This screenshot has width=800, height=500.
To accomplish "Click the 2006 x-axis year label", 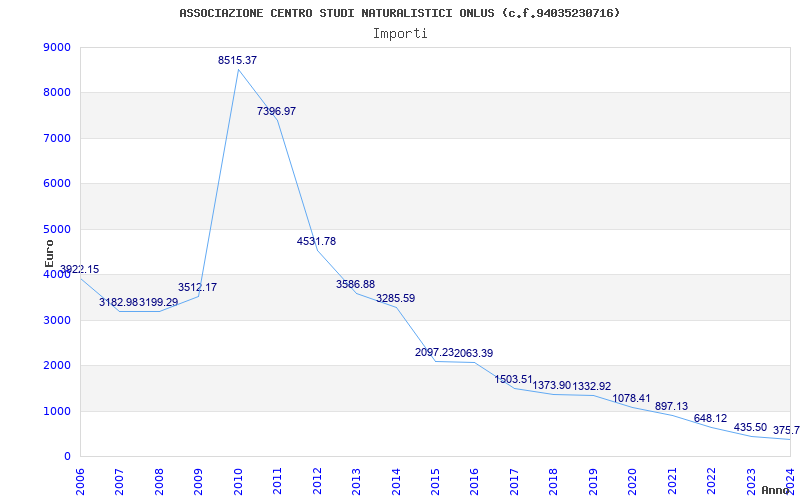I will 80,480.
